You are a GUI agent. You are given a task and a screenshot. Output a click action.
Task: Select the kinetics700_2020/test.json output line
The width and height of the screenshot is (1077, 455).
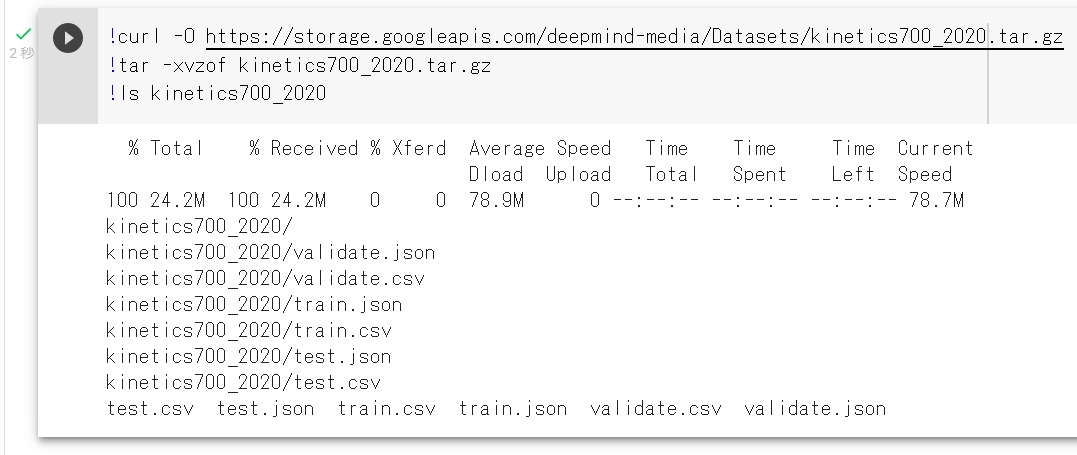(249, 357)
